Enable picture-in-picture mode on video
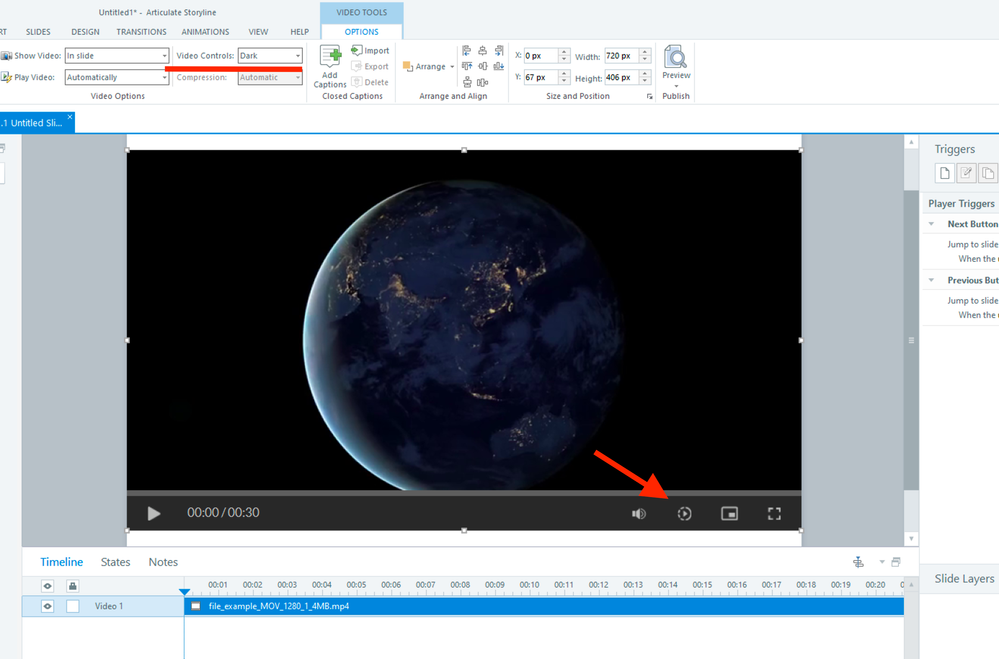 (x=729, y=513)
